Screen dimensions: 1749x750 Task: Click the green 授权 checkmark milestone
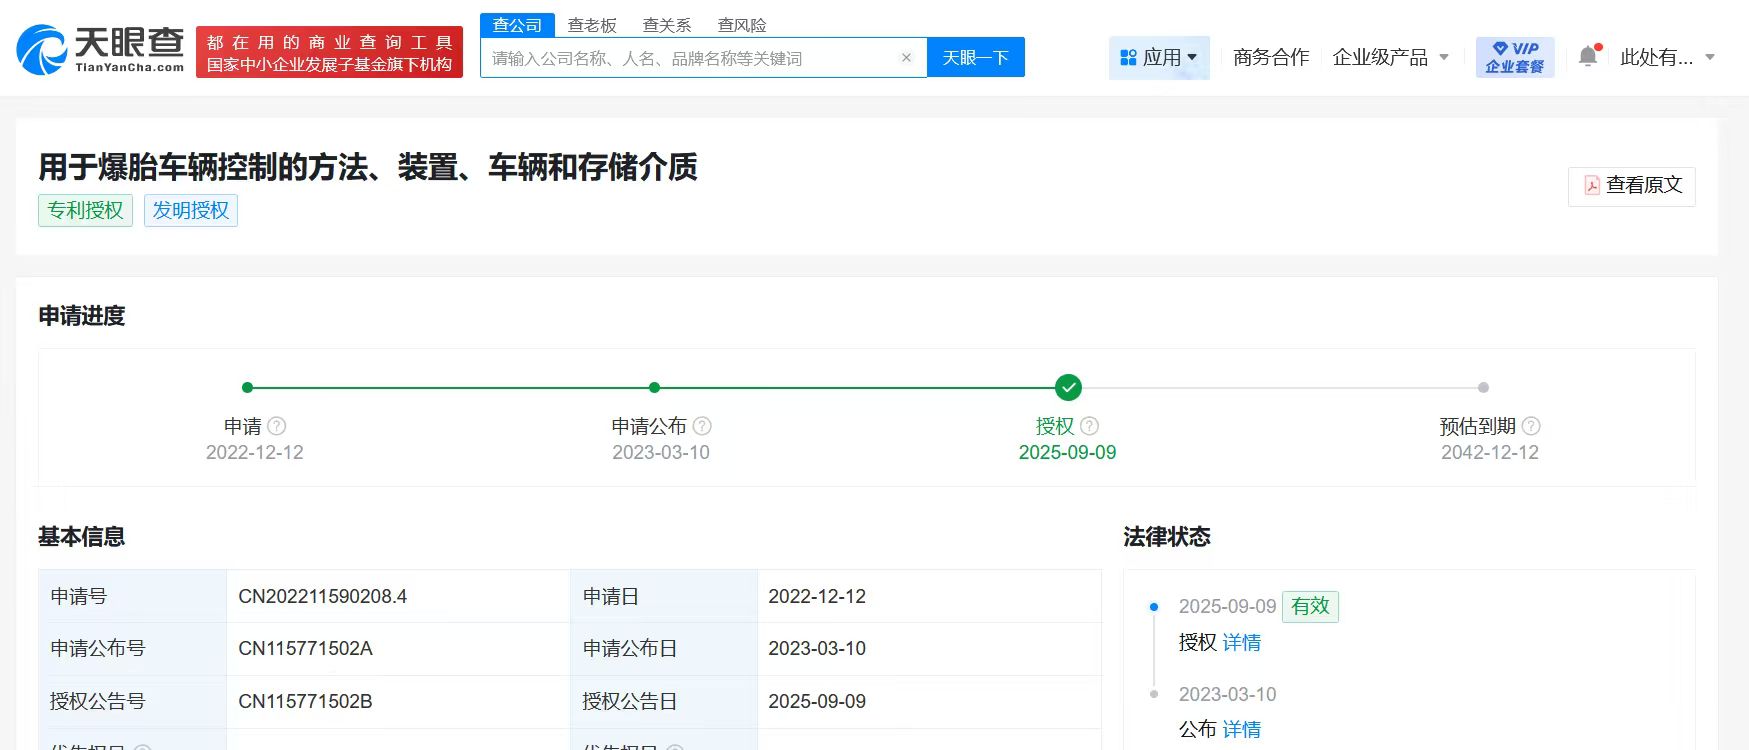pos(1068,387)
